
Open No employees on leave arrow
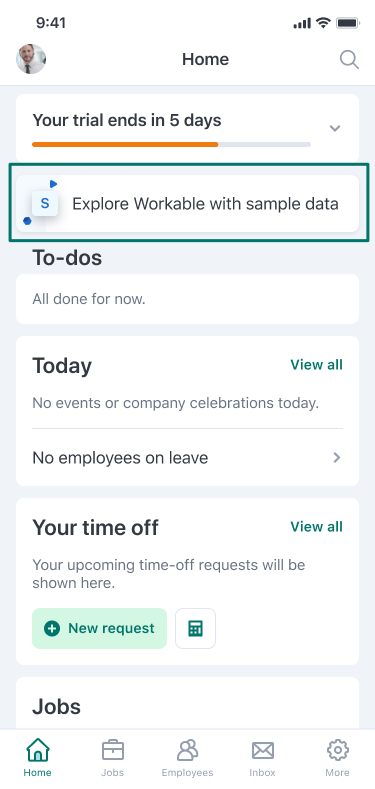tap(337, 457)
